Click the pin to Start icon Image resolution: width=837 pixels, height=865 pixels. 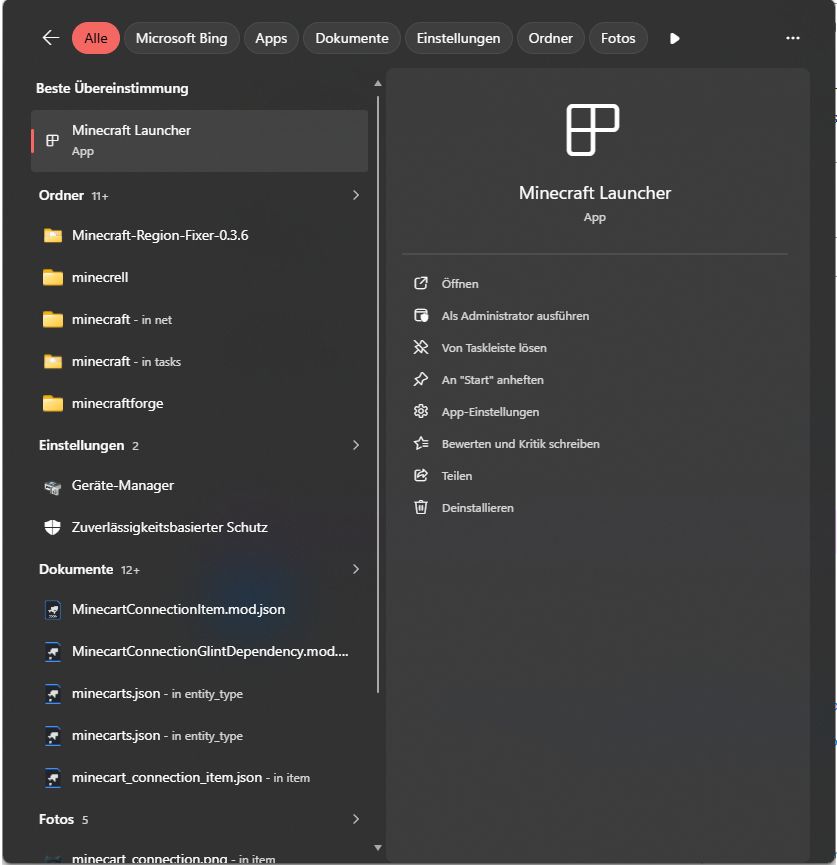[x=421, y=380]
